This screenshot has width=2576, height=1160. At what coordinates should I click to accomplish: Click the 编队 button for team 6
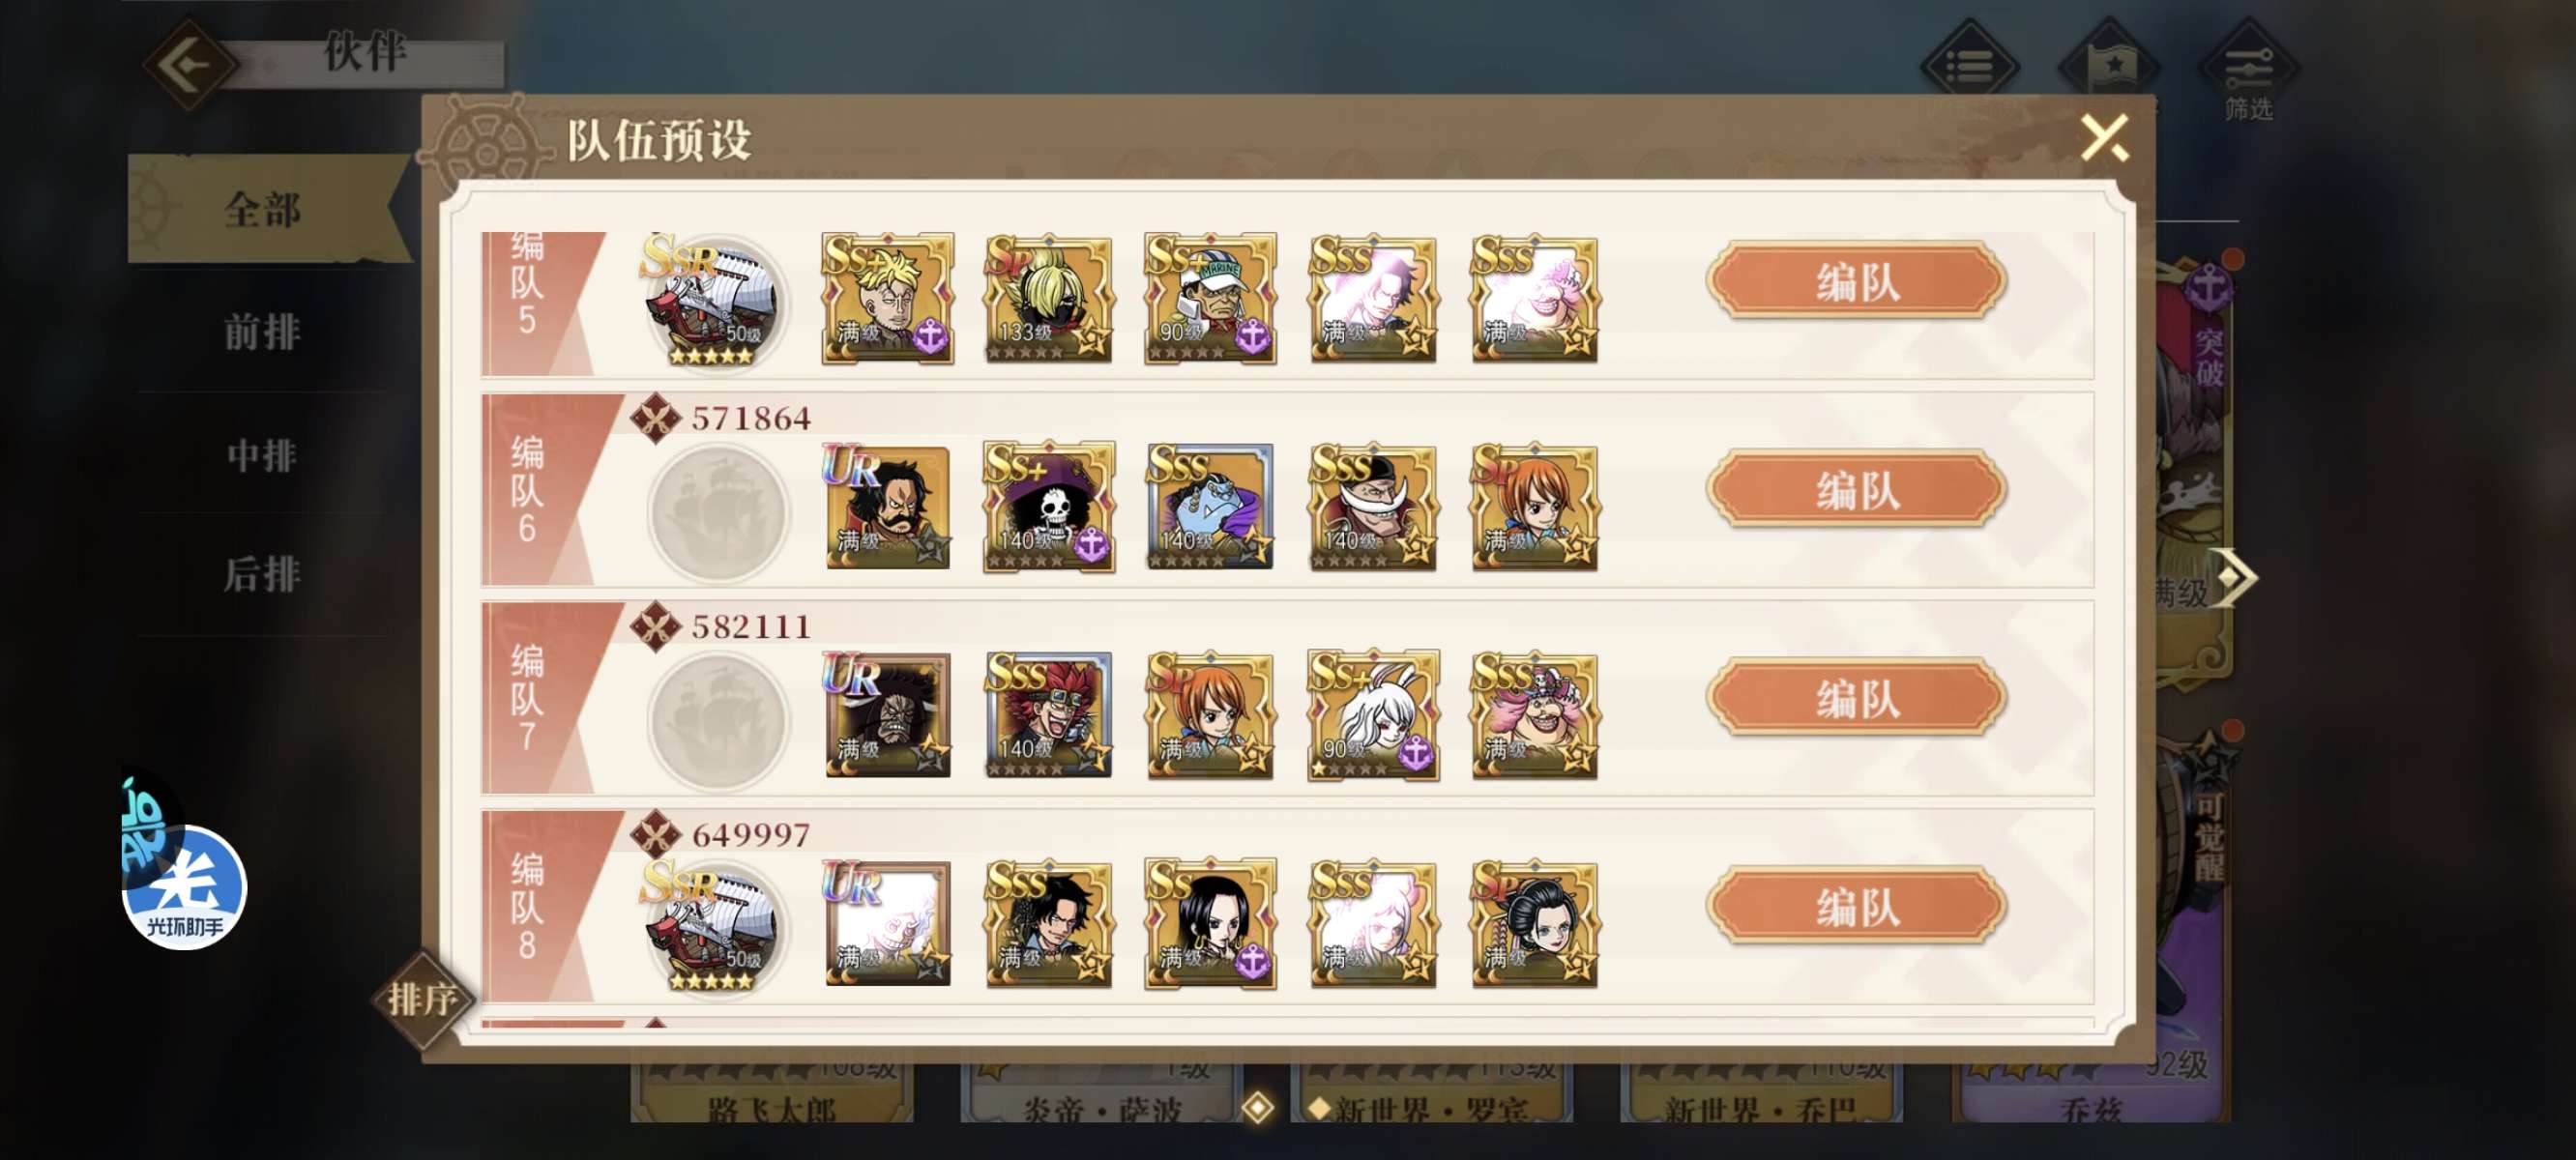click(1856, 490)
